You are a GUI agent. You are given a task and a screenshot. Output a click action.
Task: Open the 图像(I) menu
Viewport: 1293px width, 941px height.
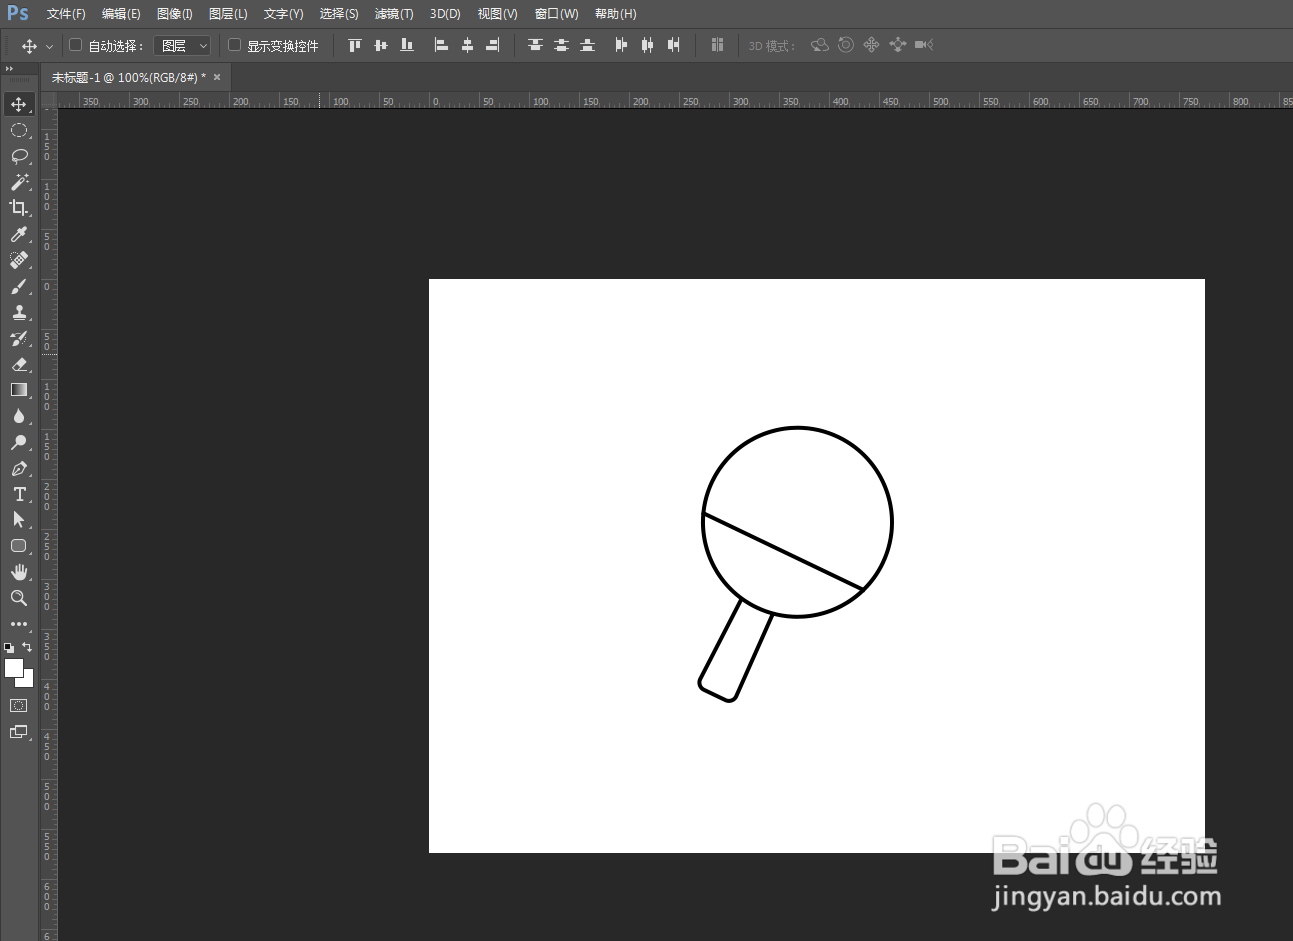click(175, 14)
